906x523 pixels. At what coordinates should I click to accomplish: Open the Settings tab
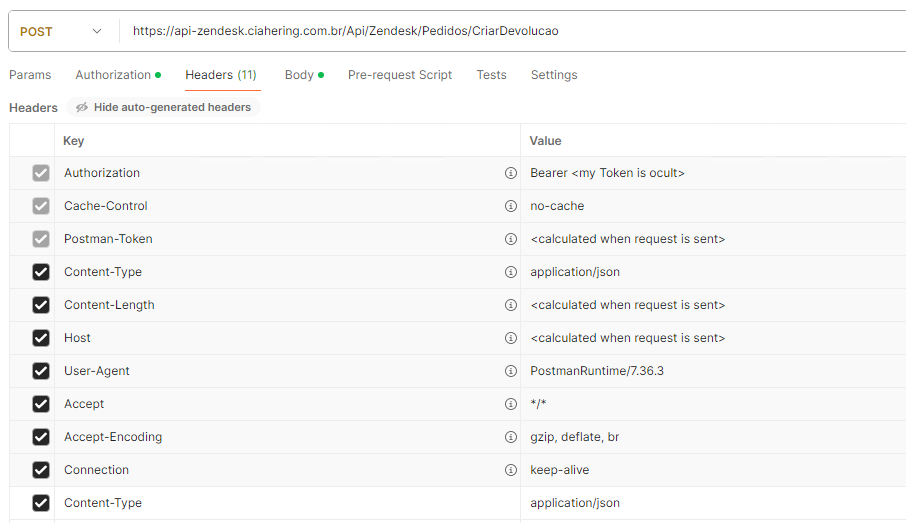(x=554, y=75)
